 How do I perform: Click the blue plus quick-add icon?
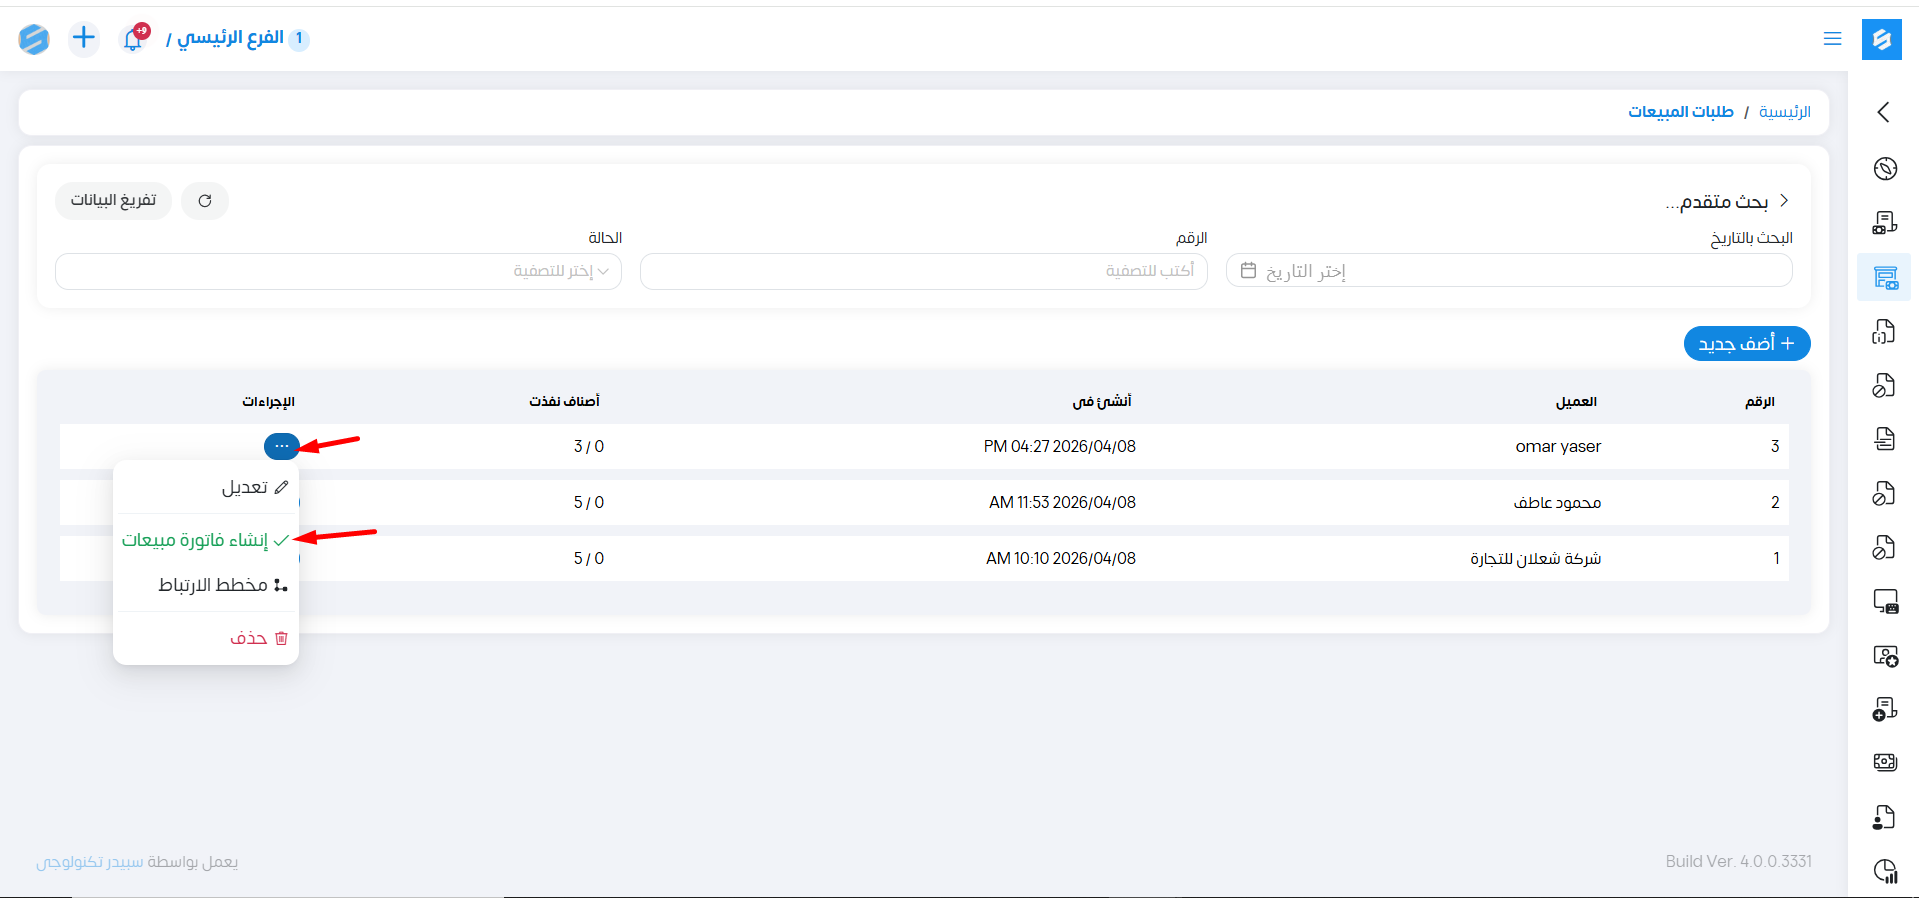[x=84, y=38]
